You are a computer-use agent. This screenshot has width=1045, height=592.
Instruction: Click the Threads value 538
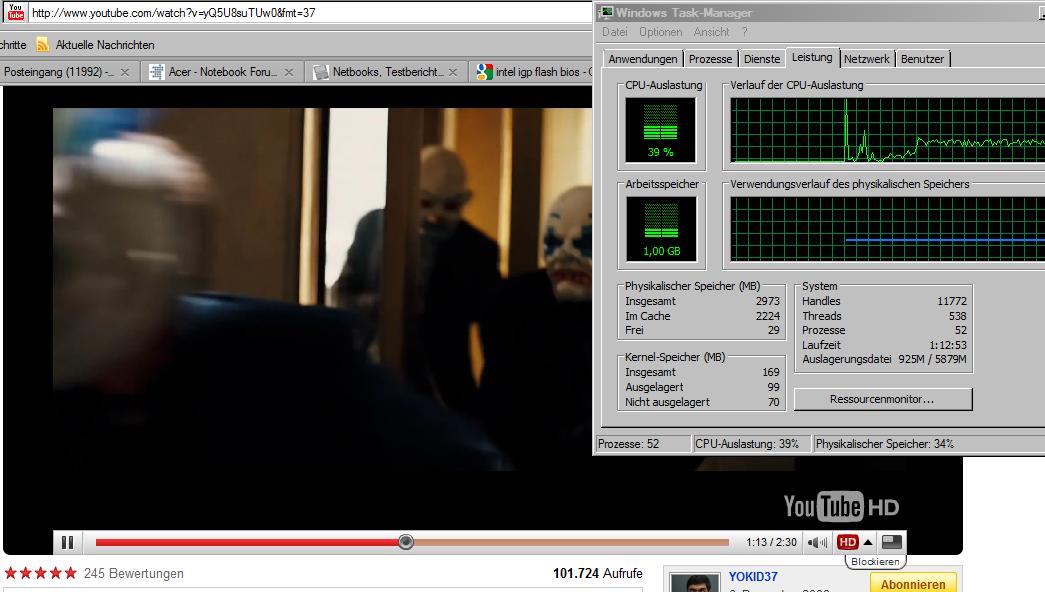[958, 316]
